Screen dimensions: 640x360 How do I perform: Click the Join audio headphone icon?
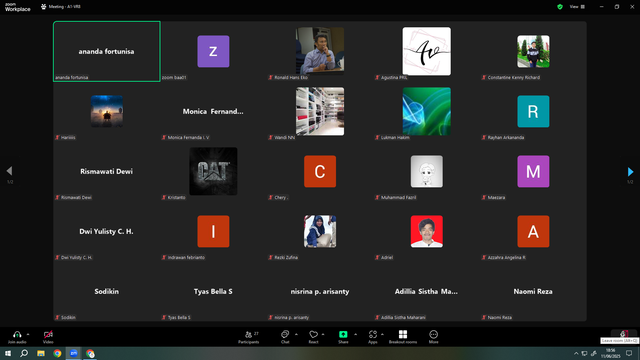(x=17, y=334)
